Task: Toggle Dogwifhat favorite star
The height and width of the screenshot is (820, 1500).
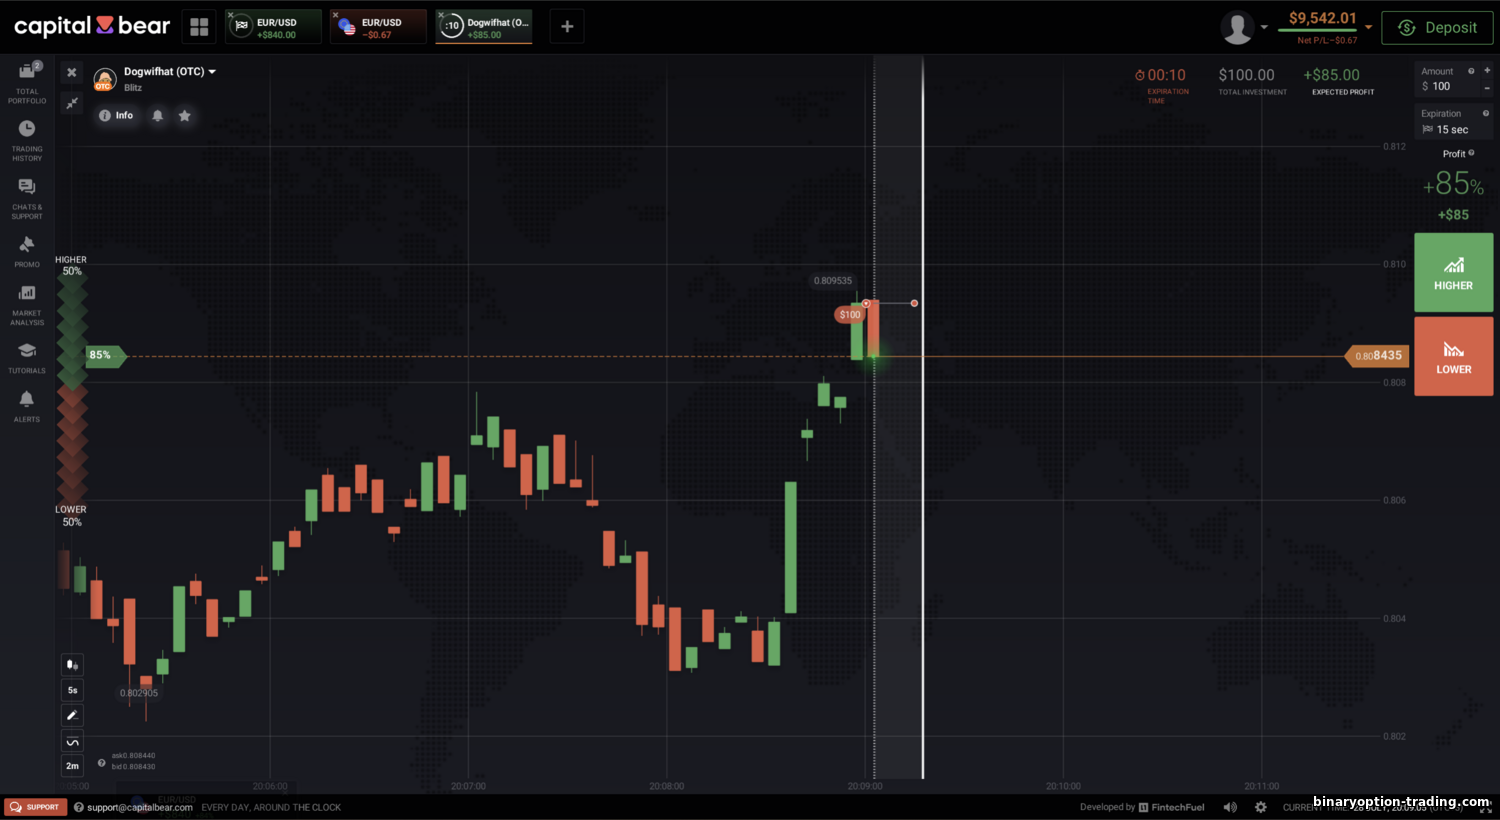Action: pyautogui.click(x=185, y=116)
